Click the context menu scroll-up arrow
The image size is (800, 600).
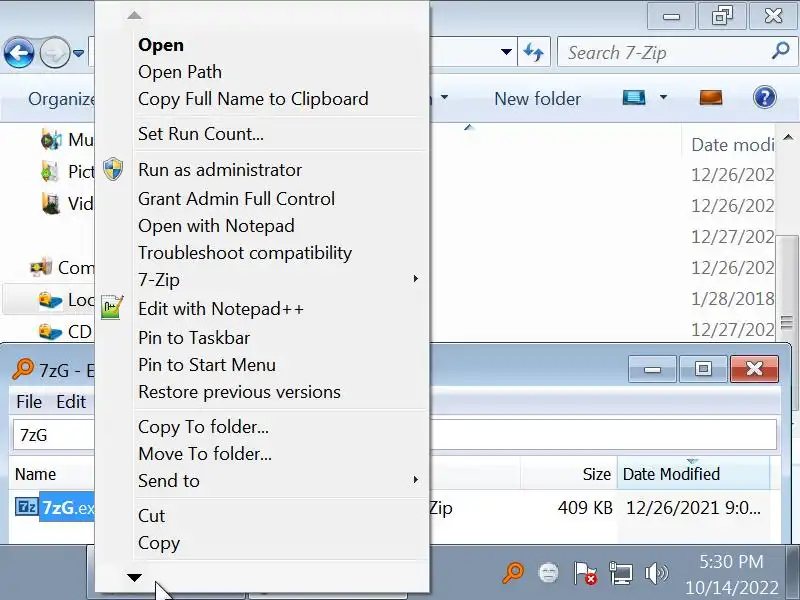tap(135, 15)
